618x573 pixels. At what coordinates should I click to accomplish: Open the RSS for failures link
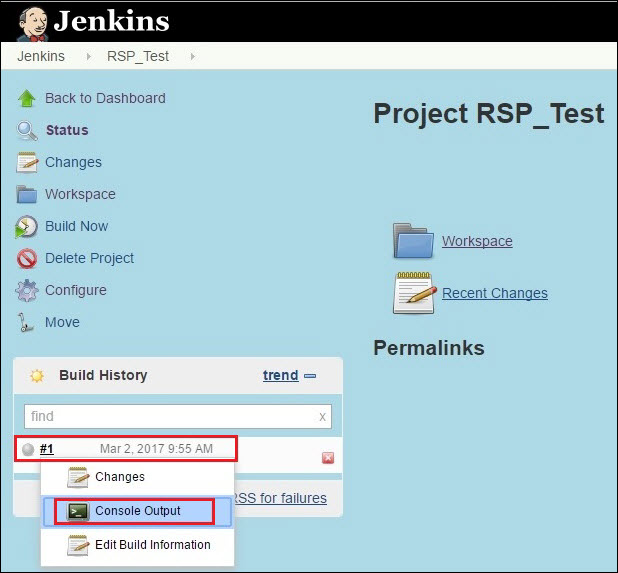click(281, 498)
